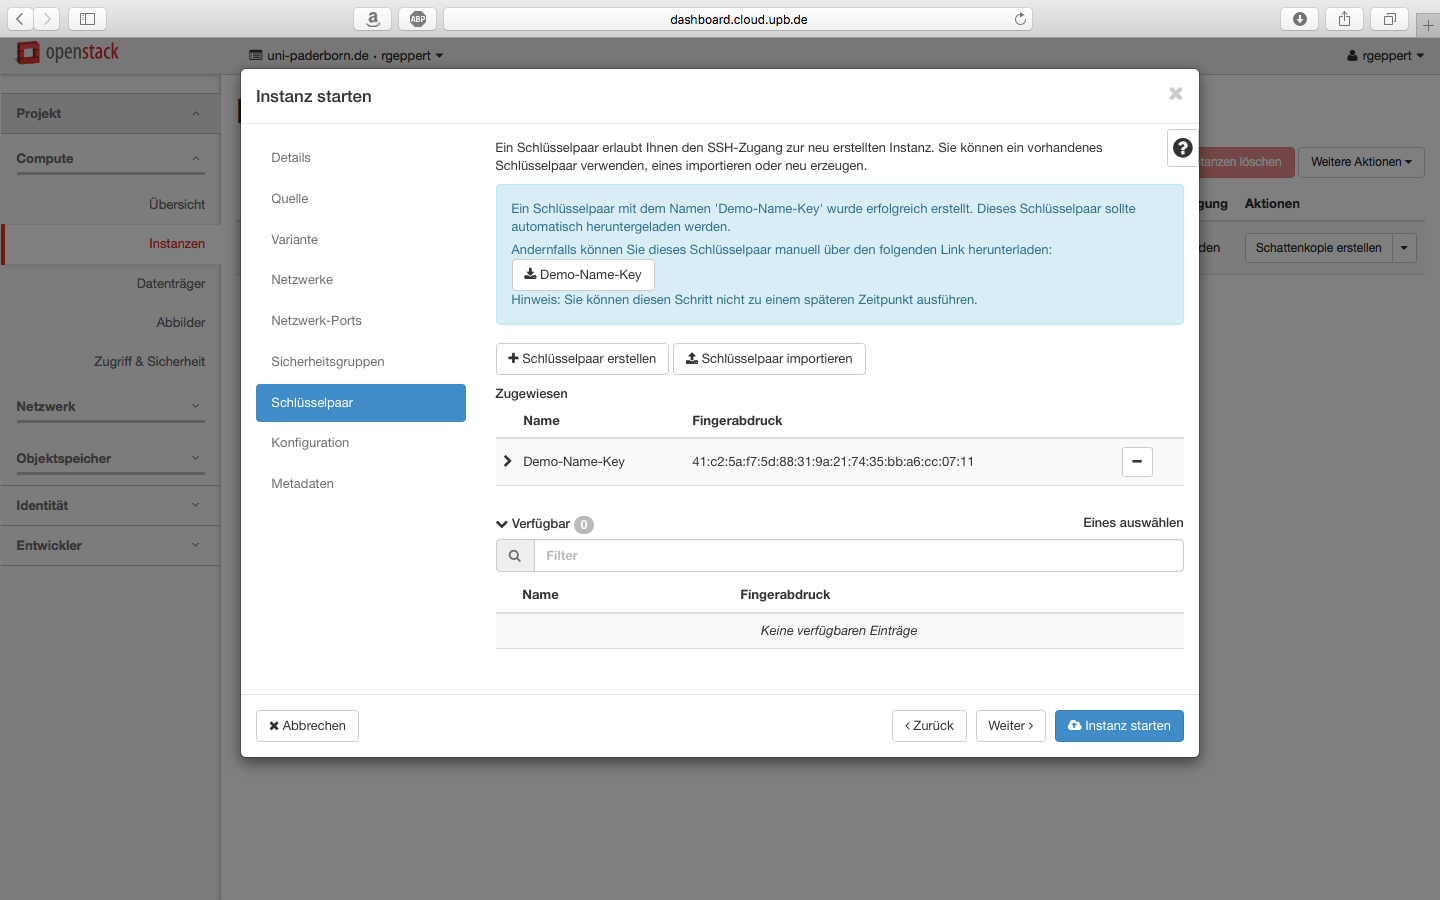Switch to the Konfiguration step

(361, 443)
